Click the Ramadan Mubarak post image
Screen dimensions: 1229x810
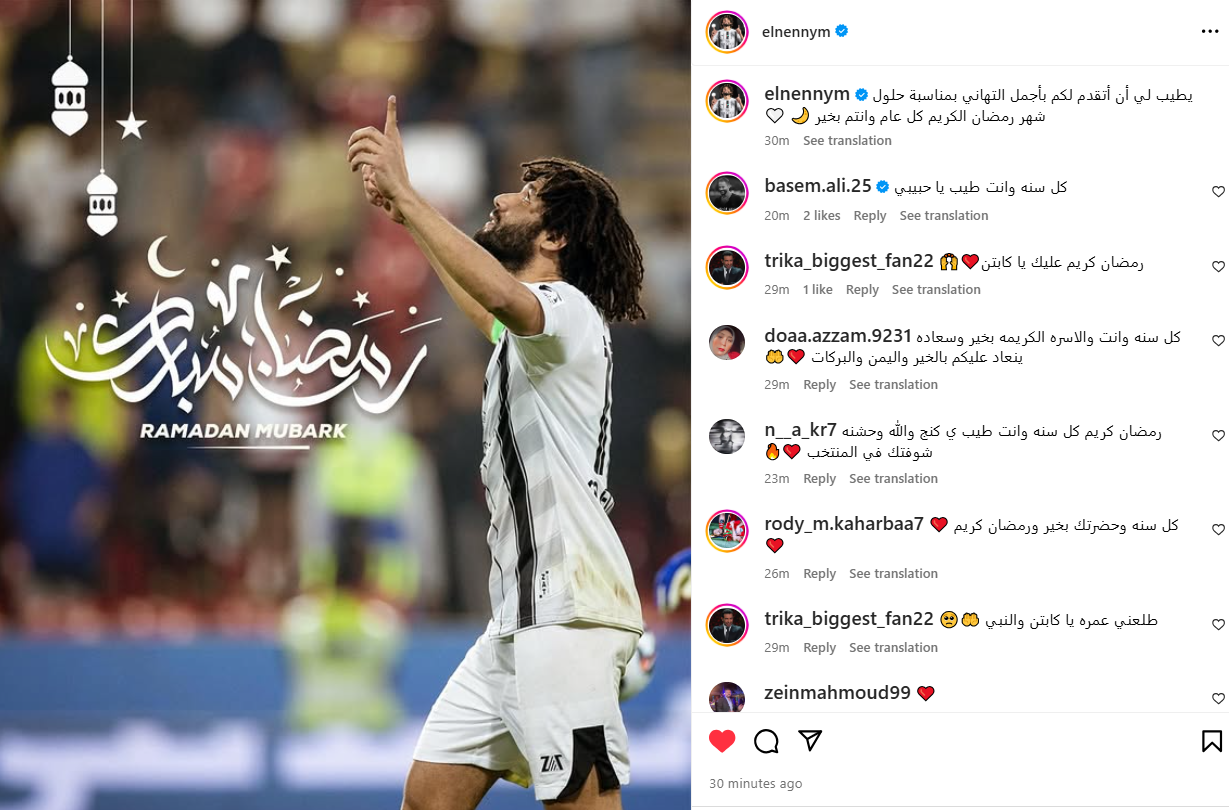click(345, 405)
